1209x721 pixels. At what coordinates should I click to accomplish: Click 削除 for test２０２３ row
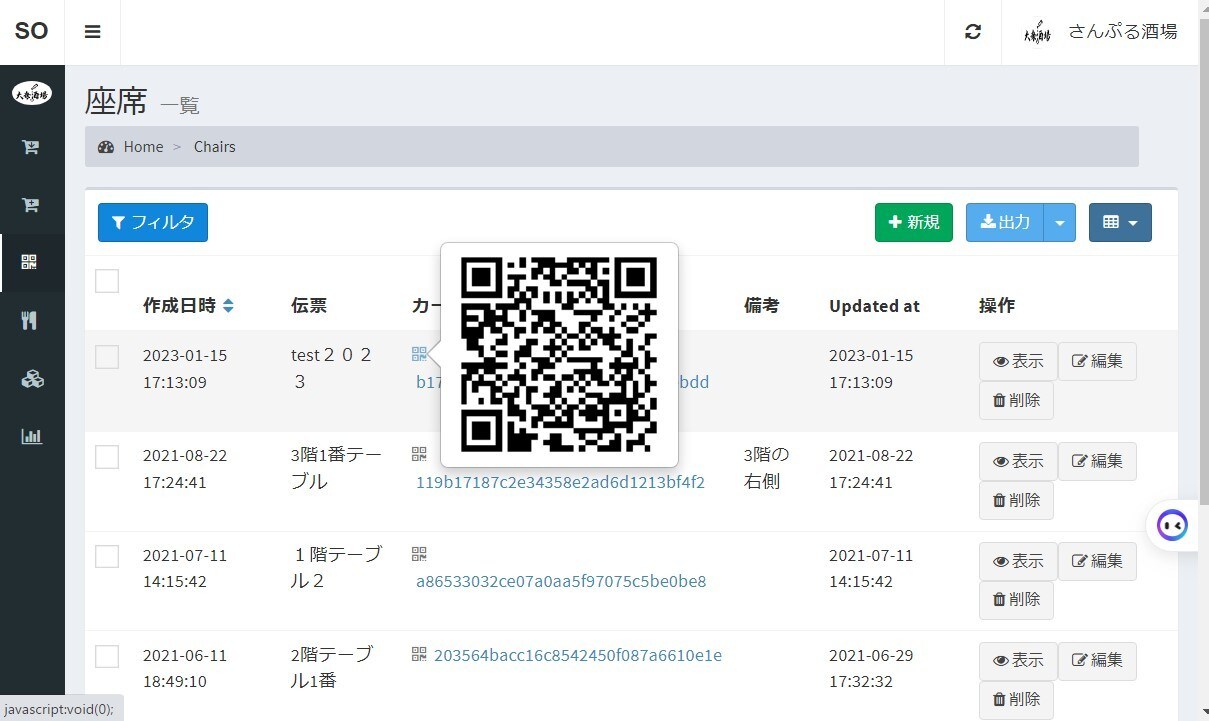click(1016, 400)
